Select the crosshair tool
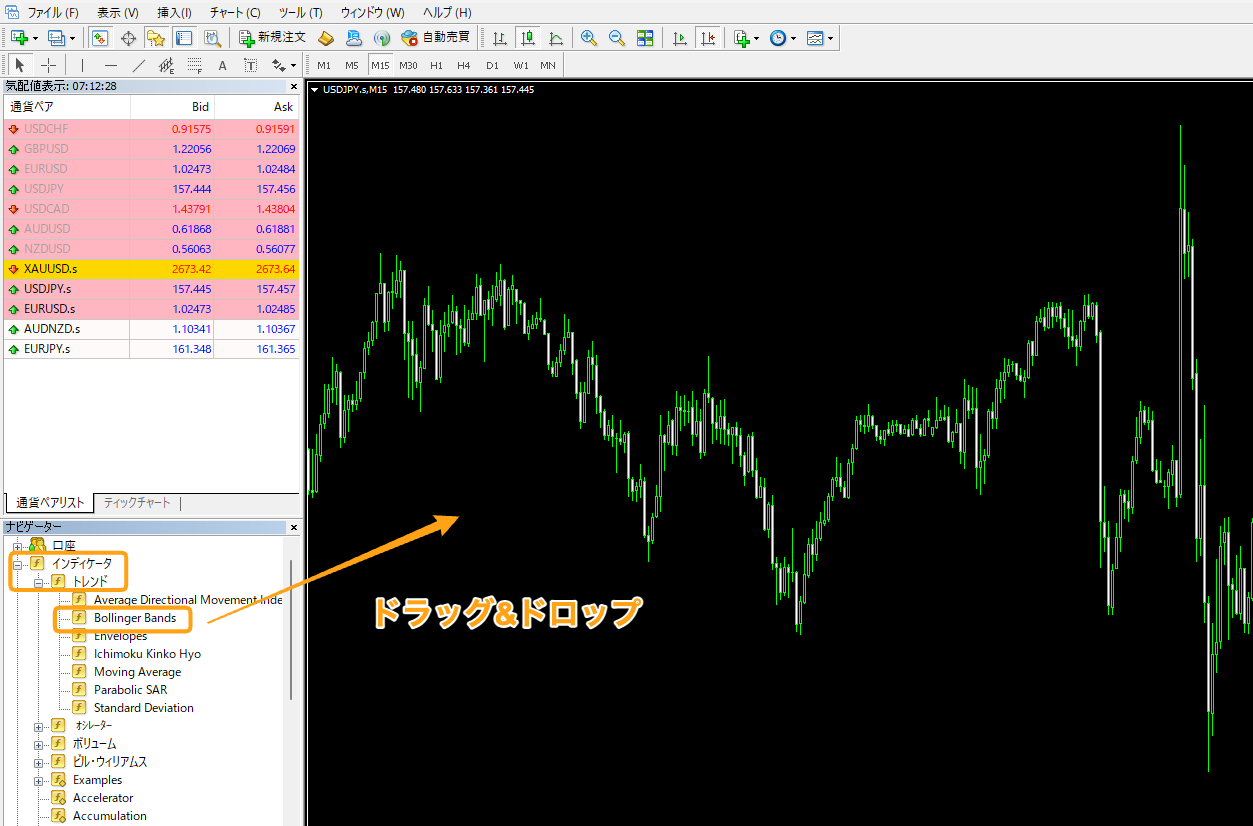Image resolution: width=1253 pixels, height=826 pixels. (x=48, y=65)
